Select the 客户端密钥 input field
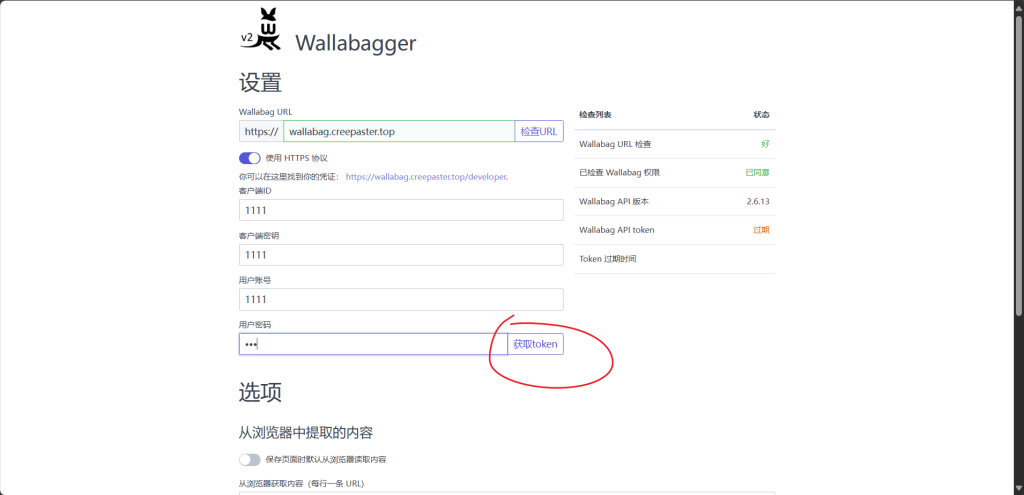The height and width of the screenshot is (495, 1024). click(401, 255)
